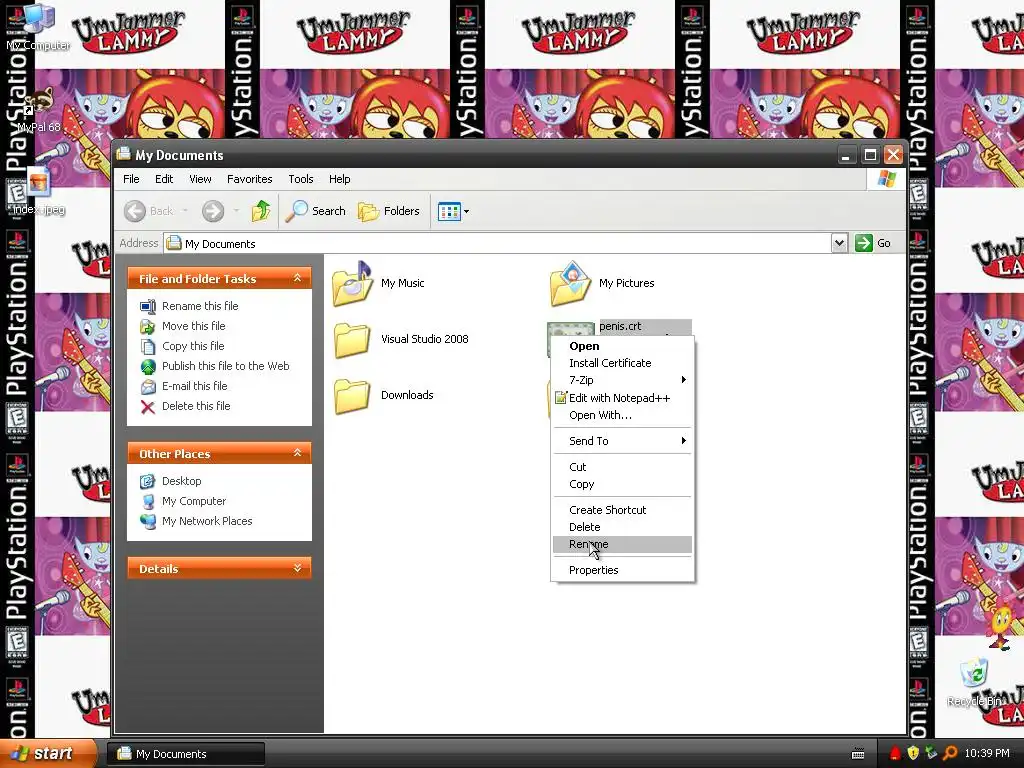This screenshot has height=768, width=1024.
Task: Click the green Go button
Action: tap(873, 243)
